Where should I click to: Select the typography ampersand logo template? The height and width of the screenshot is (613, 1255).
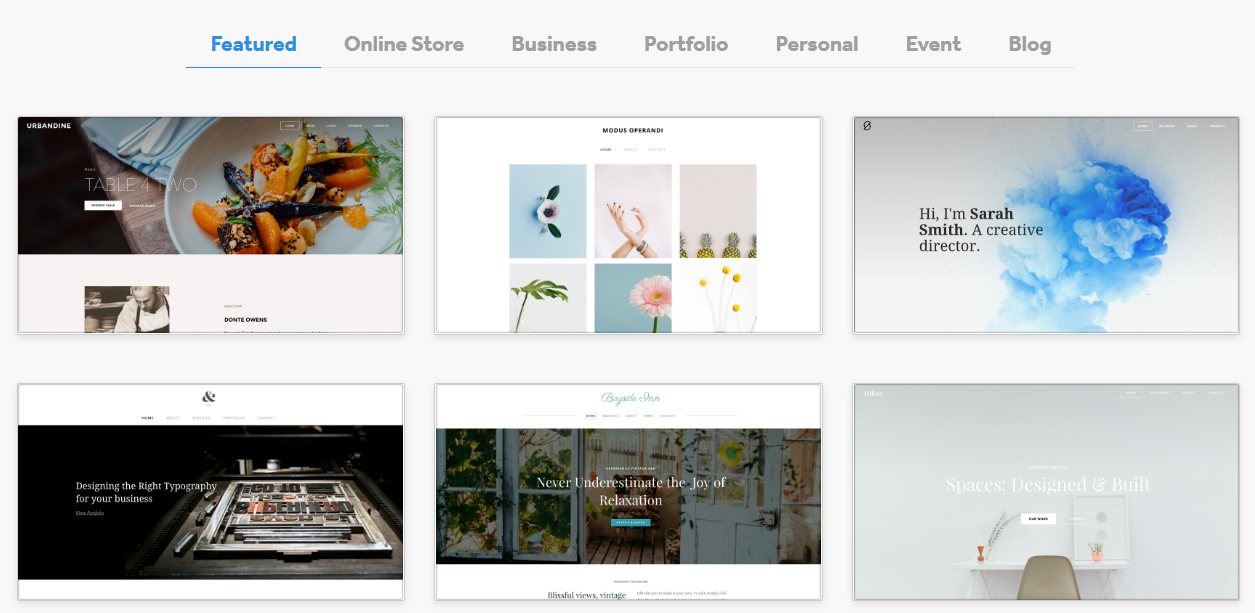click(x=211, y=492)
